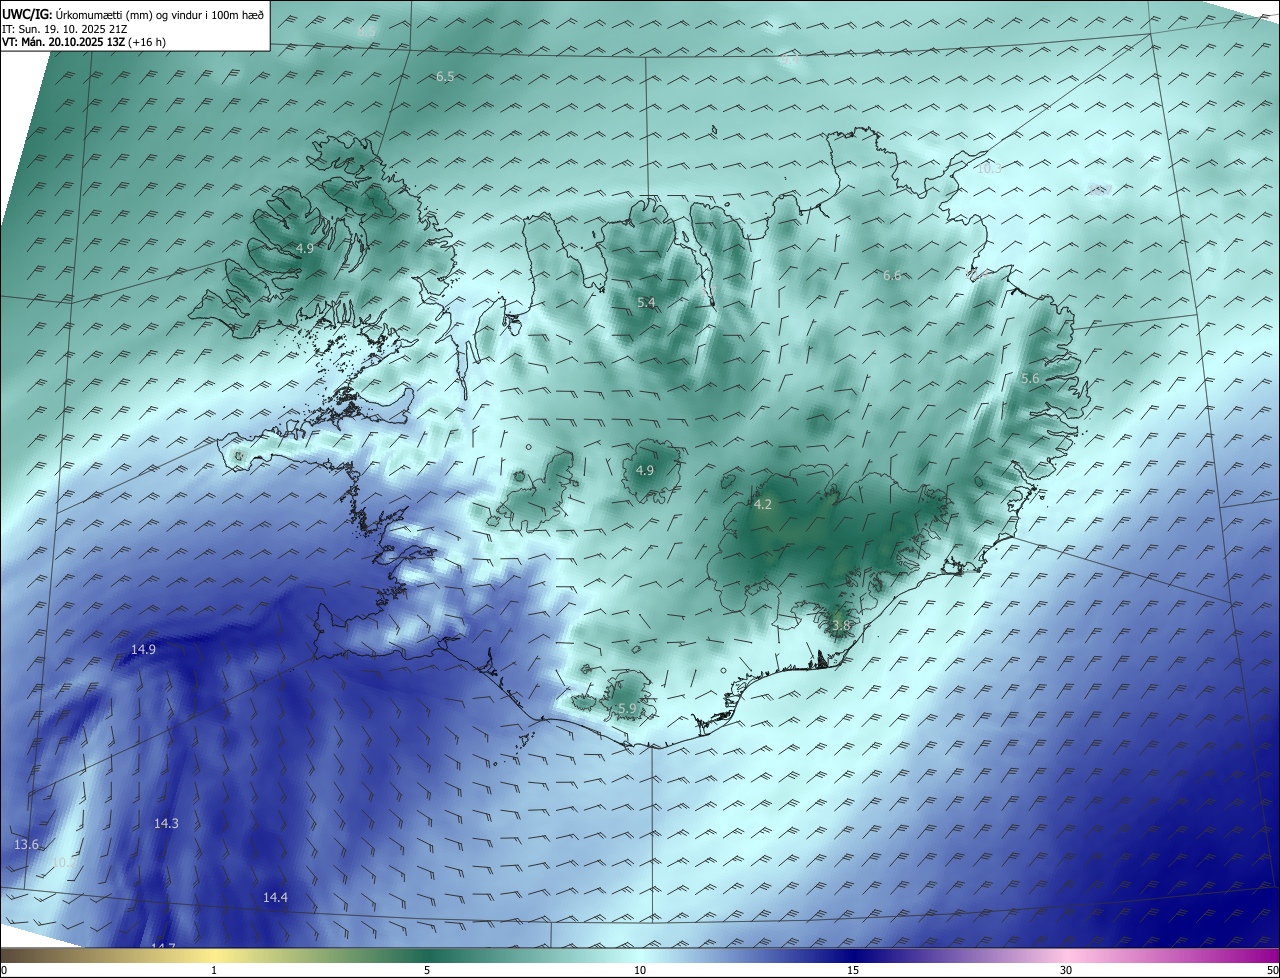Screen dimensions: 1280x978
Task: Select the valid time line "VT: Mán. 20.10.2025 13Z (+16 h)"
Action: click(84, 42)
